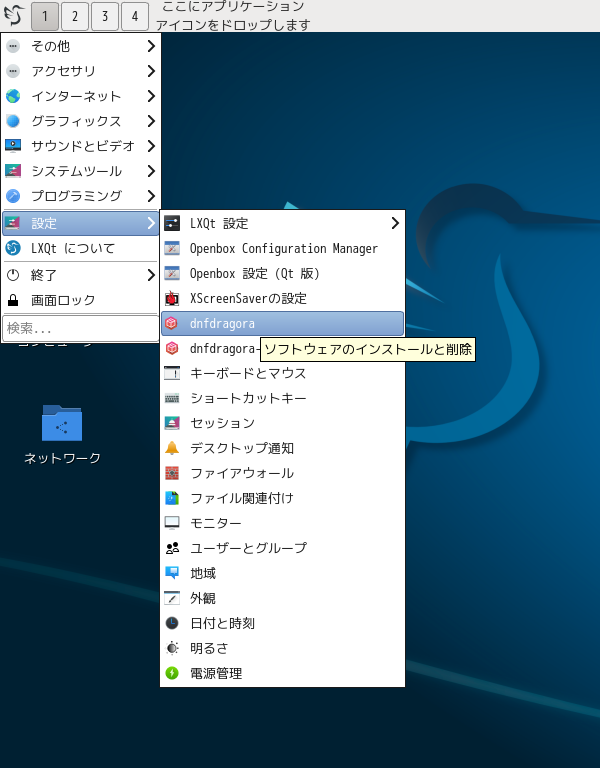Screen dimensions: 600x768
Task: Click the 設定 category icon
Action: (13, 223)
